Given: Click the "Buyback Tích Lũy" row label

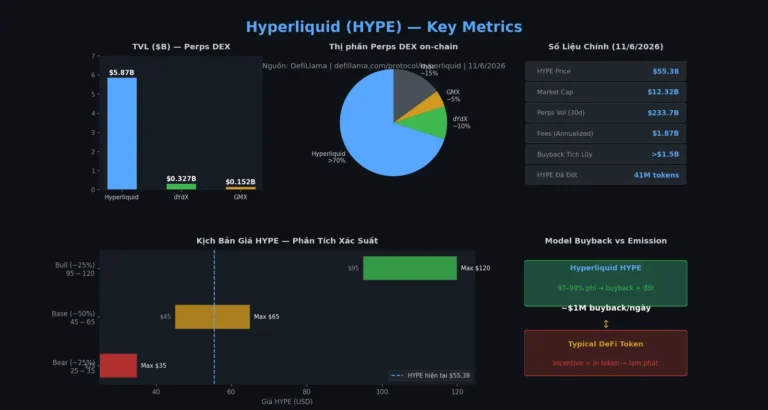Looking at the screenshot, I should tap(564, 154).
